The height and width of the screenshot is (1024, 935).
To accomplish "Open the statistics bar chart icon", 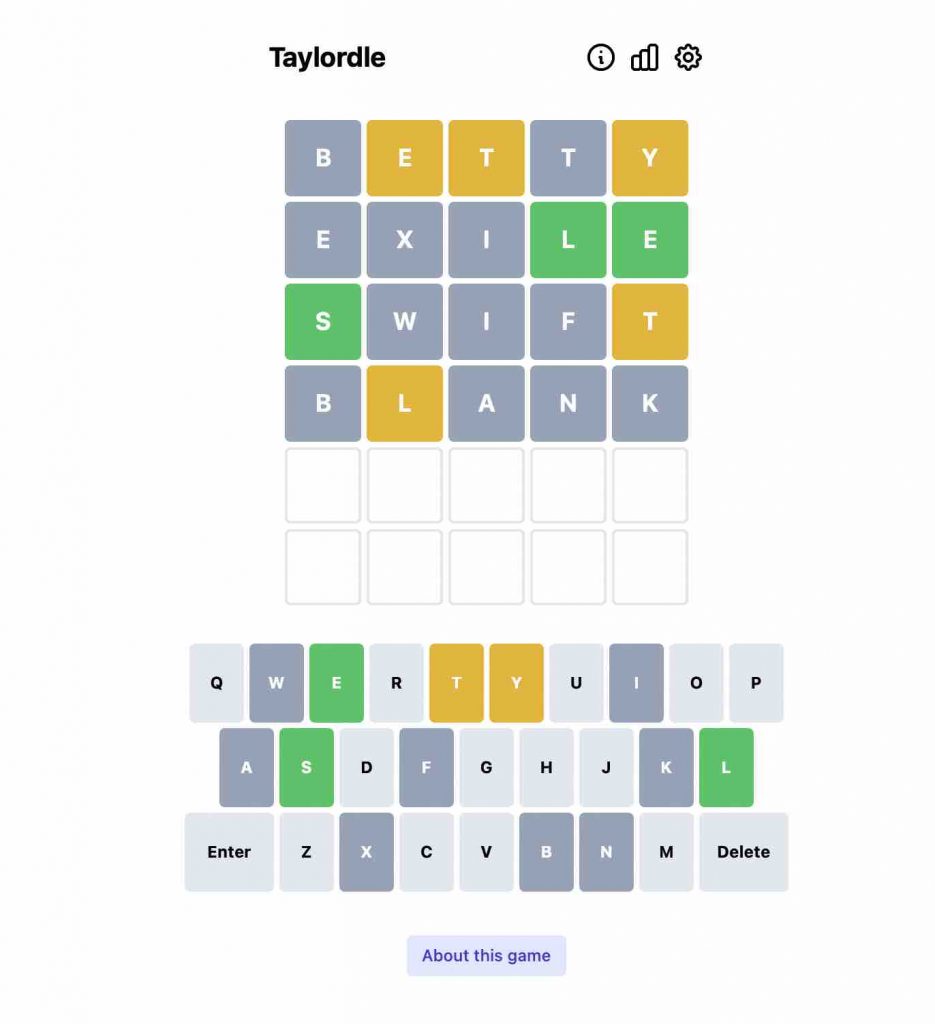I will (x=644, y=58).
